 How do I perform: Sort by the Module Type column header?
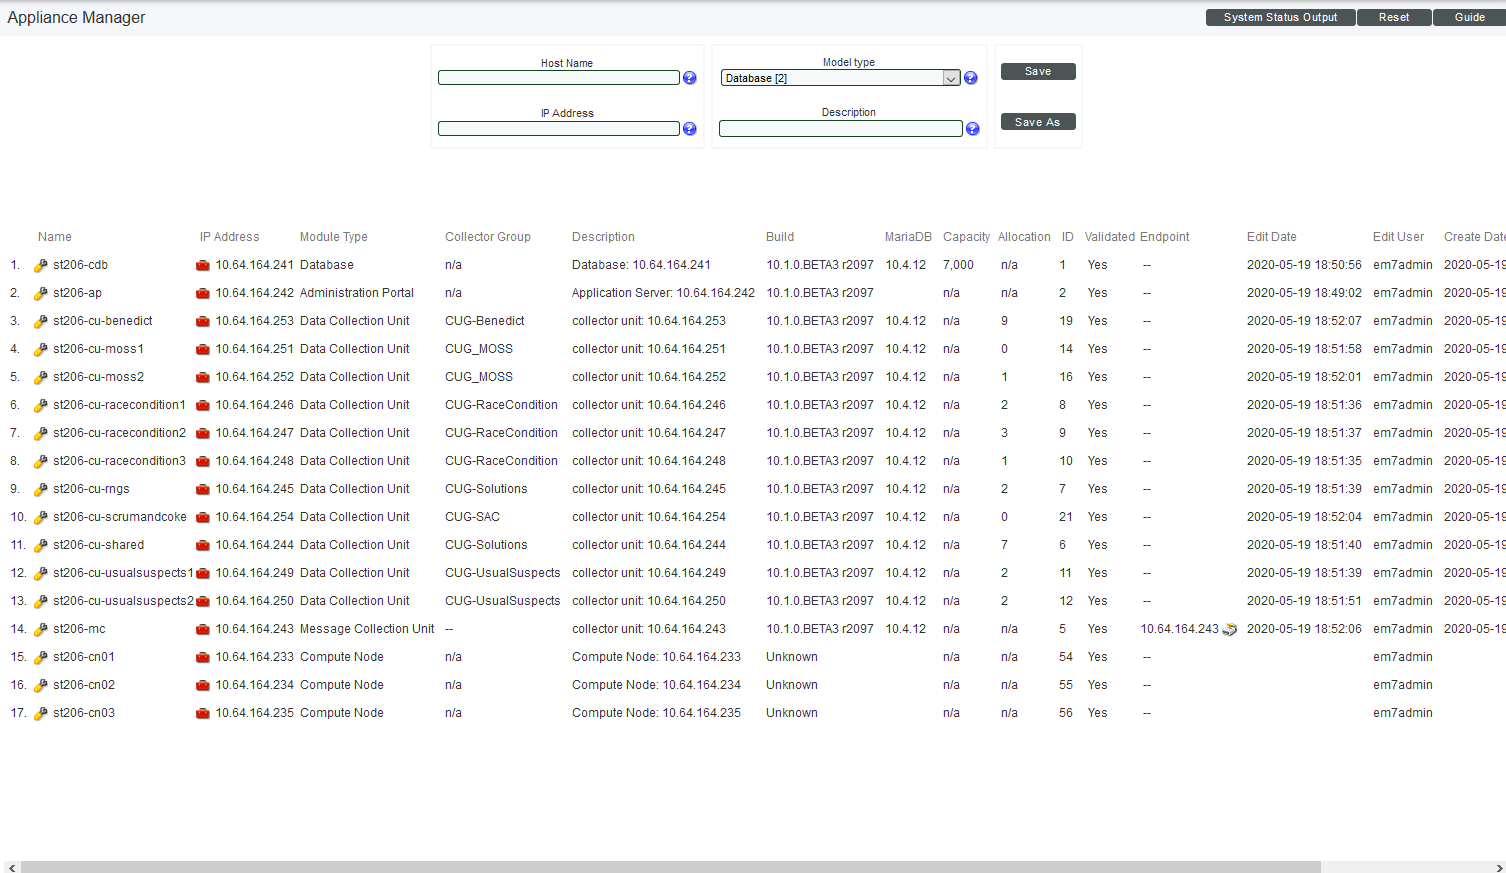[333, 237]
